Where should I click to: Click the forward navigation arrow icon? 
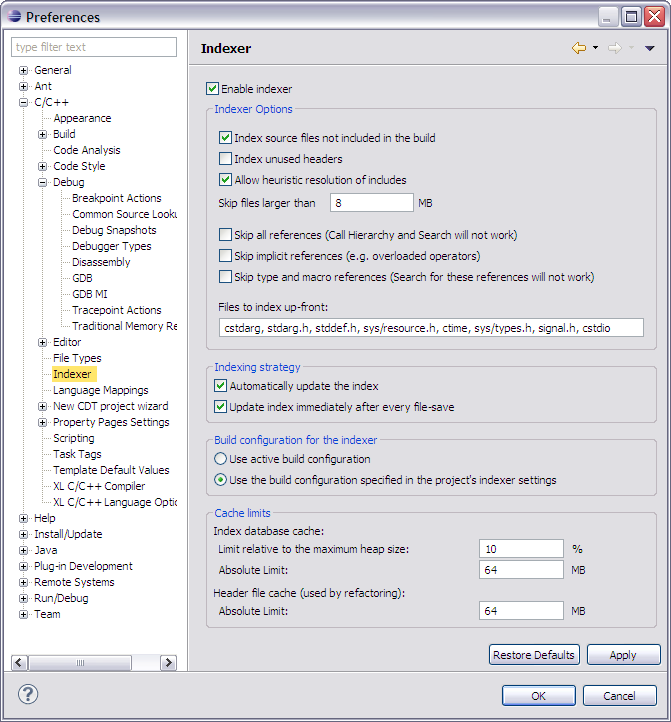(x=615, y=48)
